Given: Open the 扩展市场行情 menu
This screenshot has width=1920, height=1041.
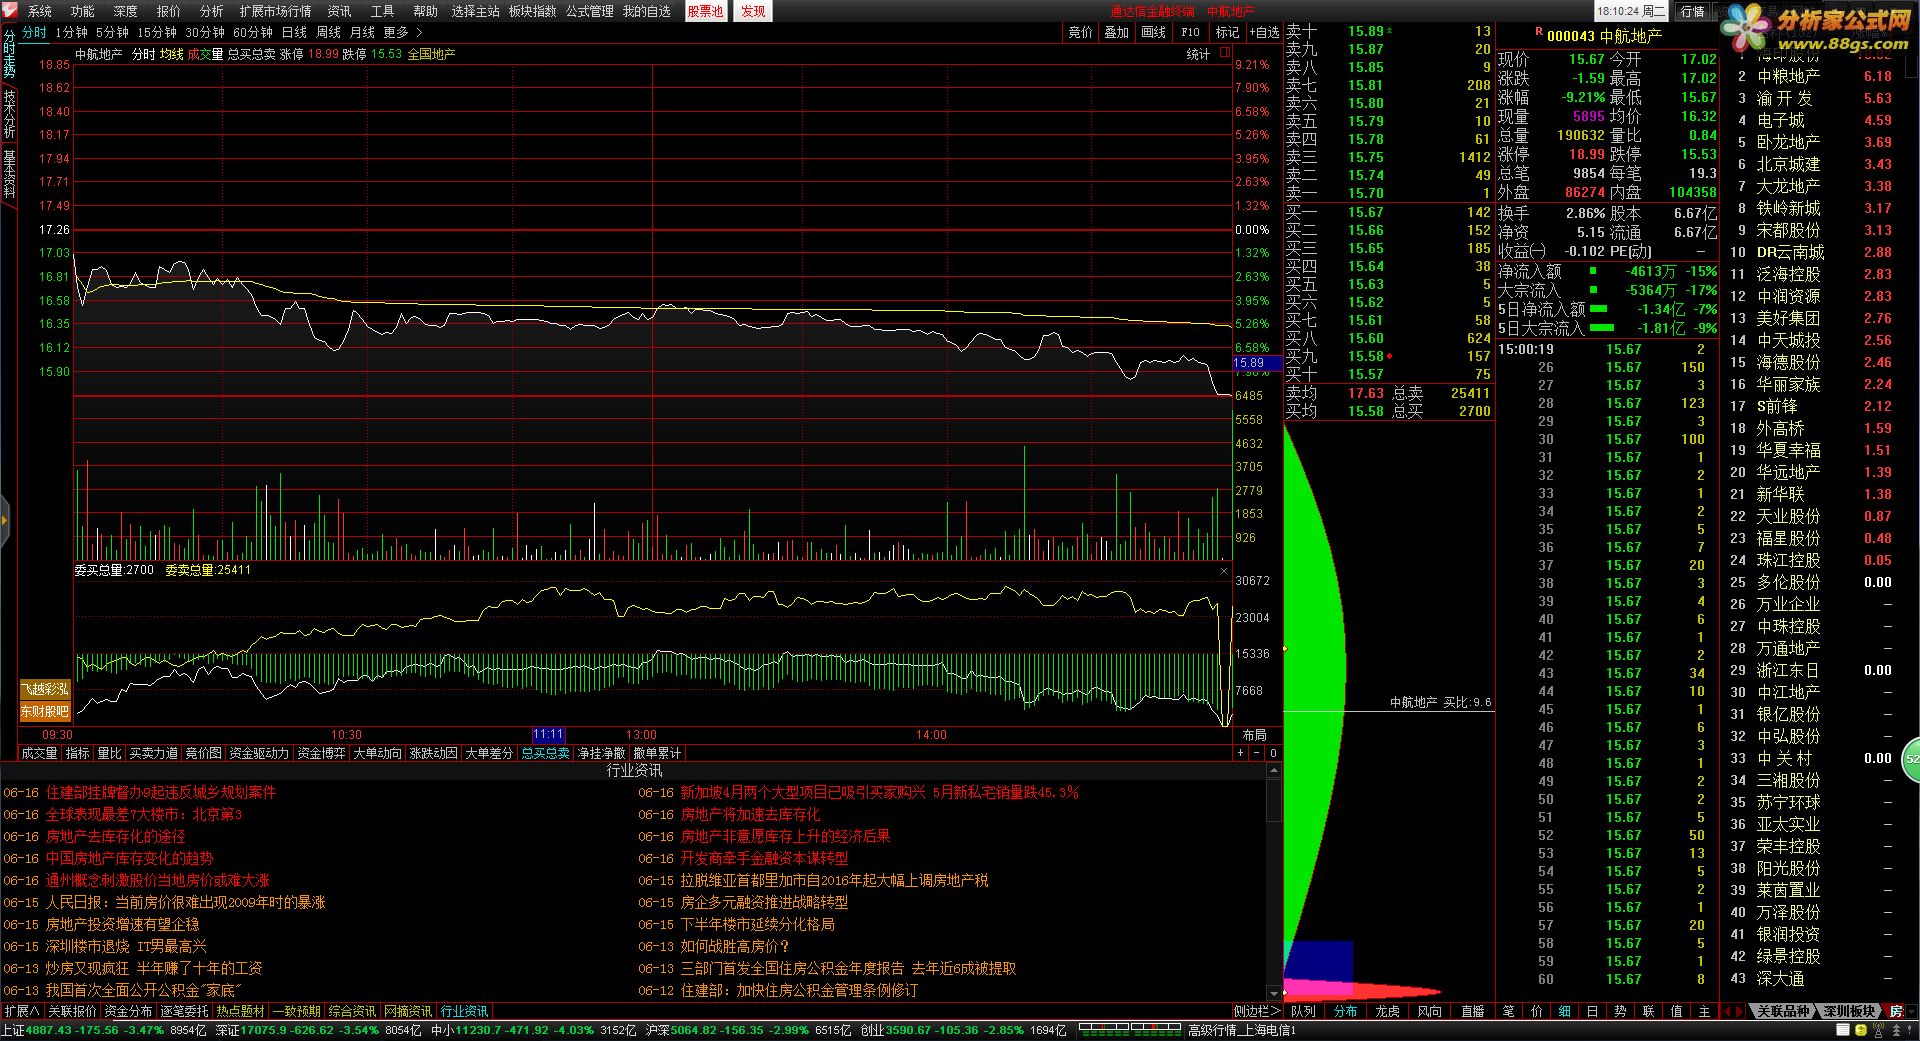Looking at the screenshot, I should (276, 11).
